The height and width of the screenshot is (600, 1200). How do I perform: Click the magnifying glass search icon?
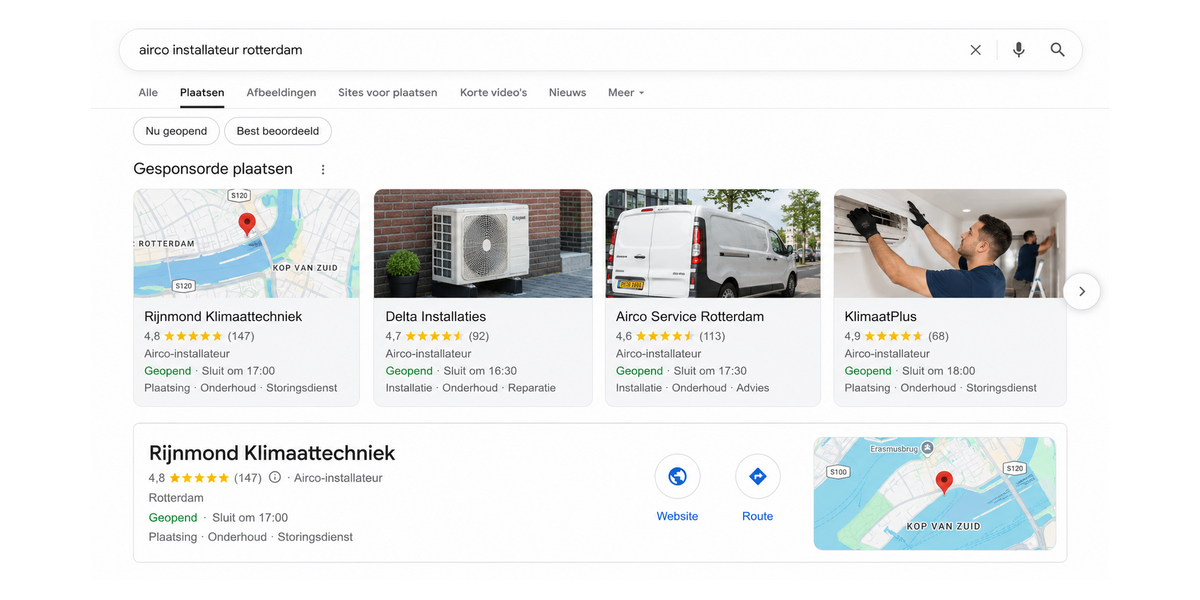pos(1057,50)
